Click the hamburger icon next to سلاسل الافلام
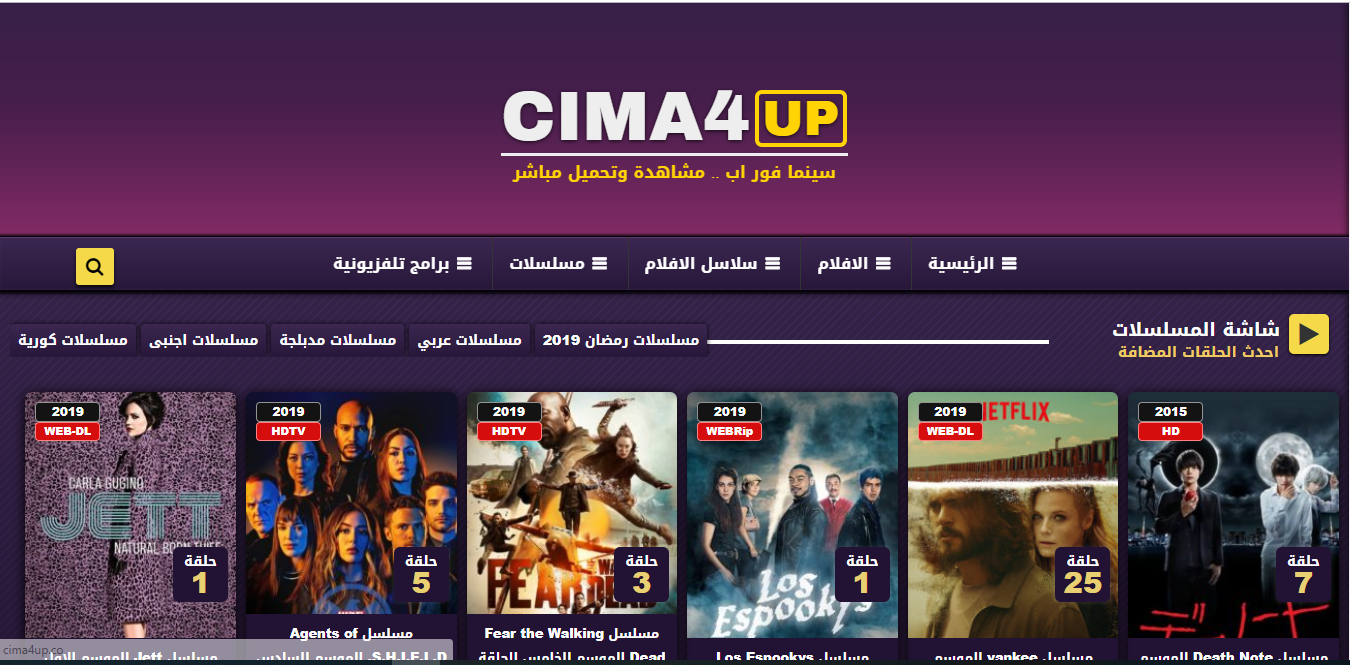The image size is (1350, 665). [x=773, y=264]
